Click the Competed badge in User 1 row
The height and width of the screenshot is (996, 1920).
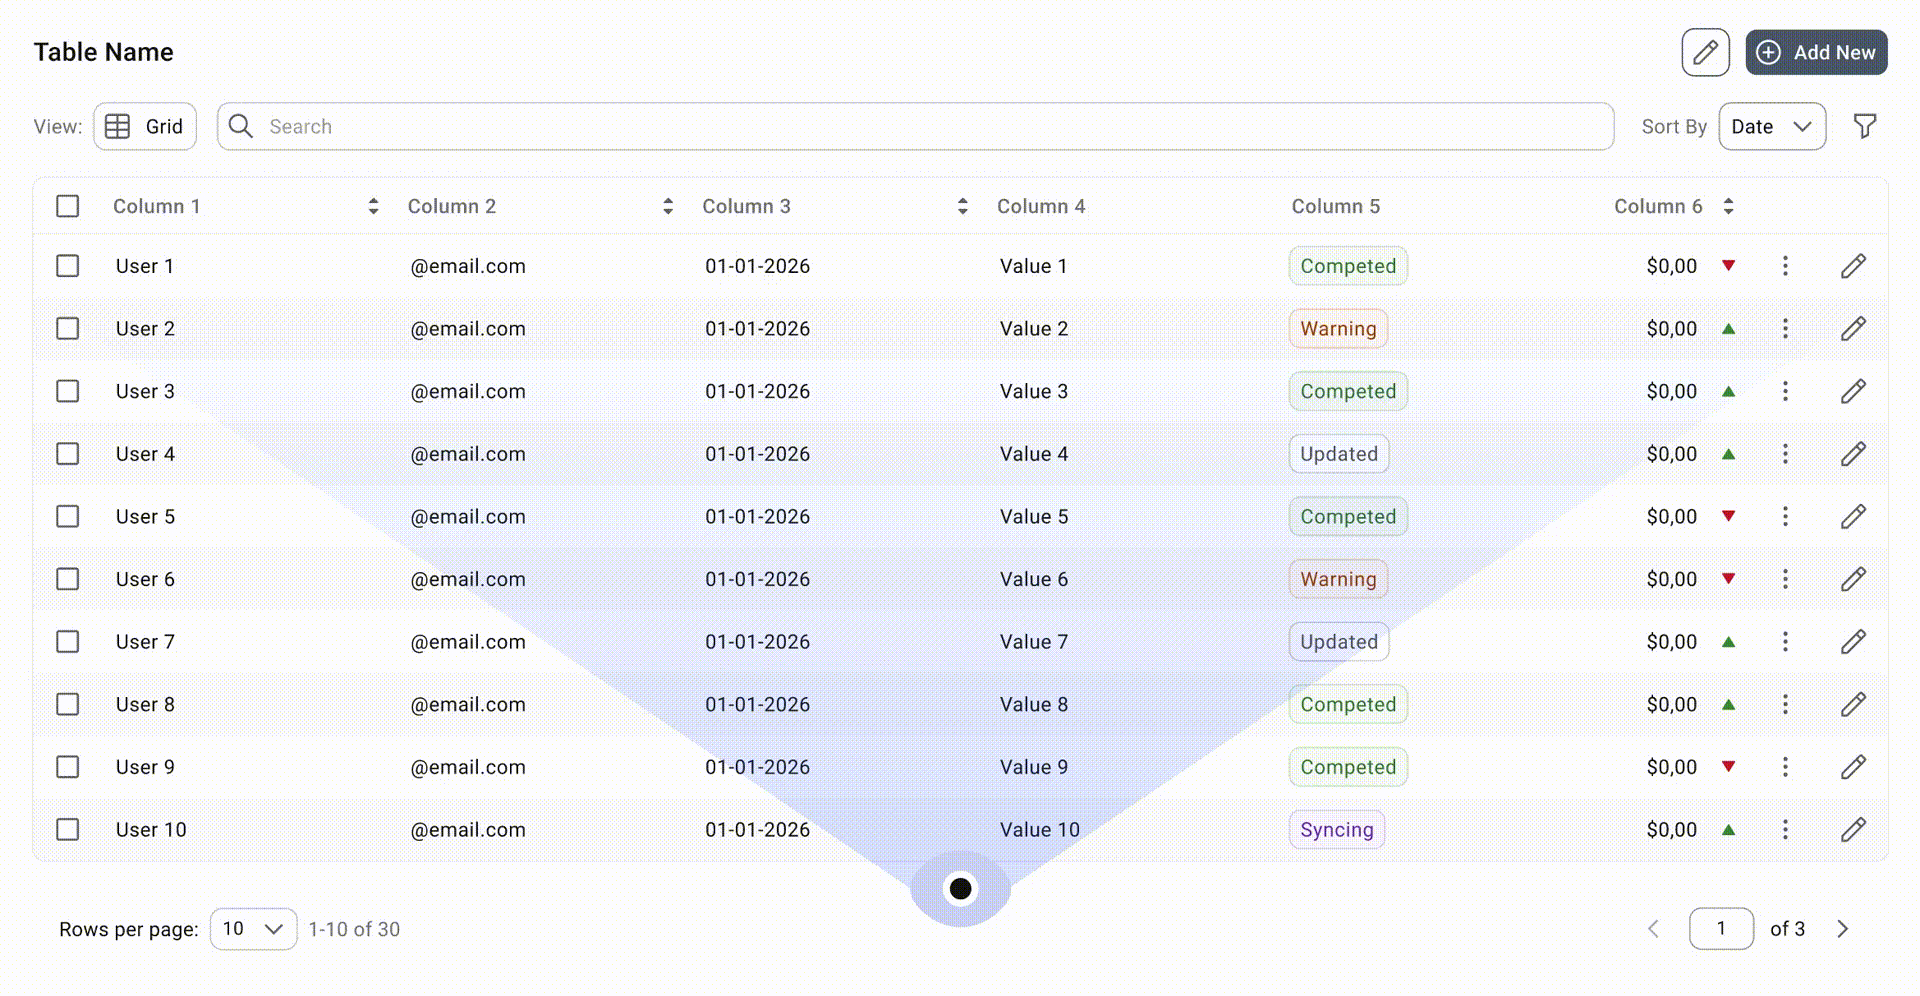(1348, 266)
